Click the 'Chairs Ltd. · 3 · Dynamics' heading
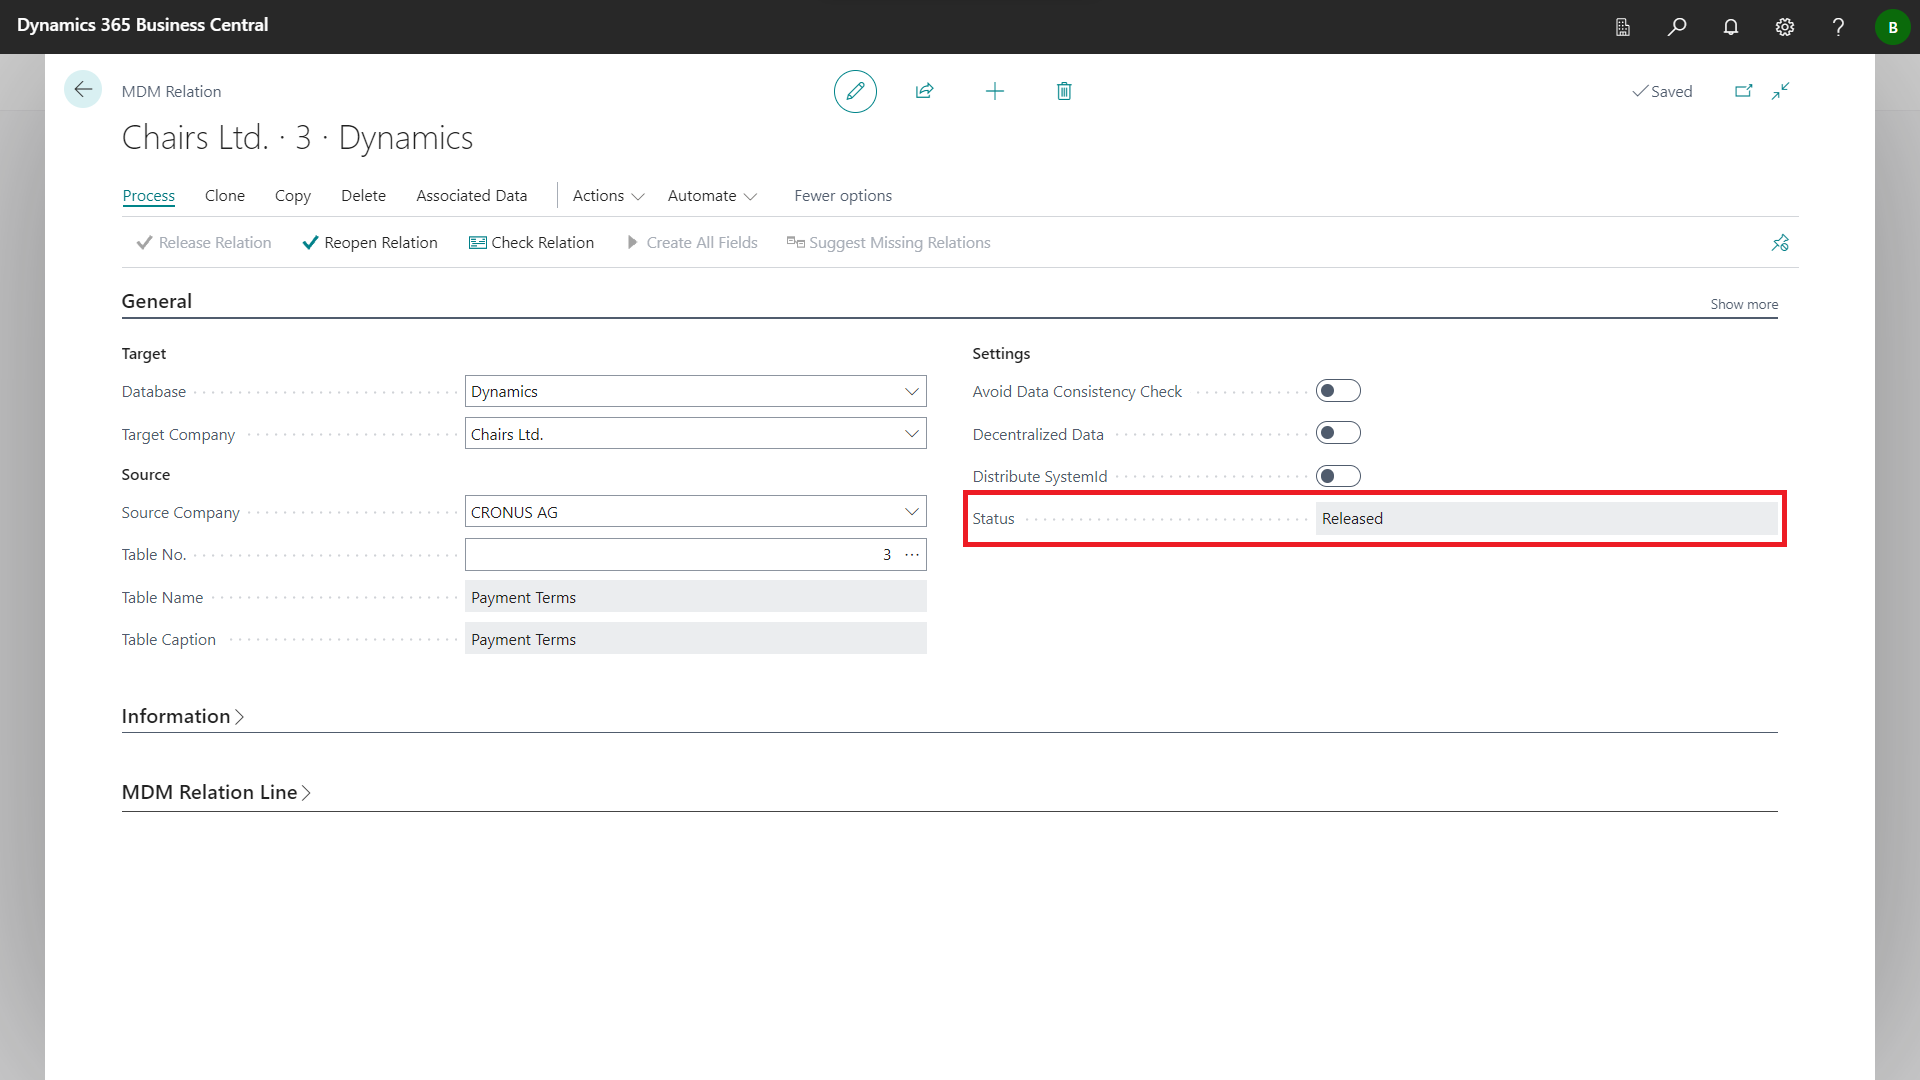Viewport: 1920px width, 1080px height. click(x=298, y=138)
